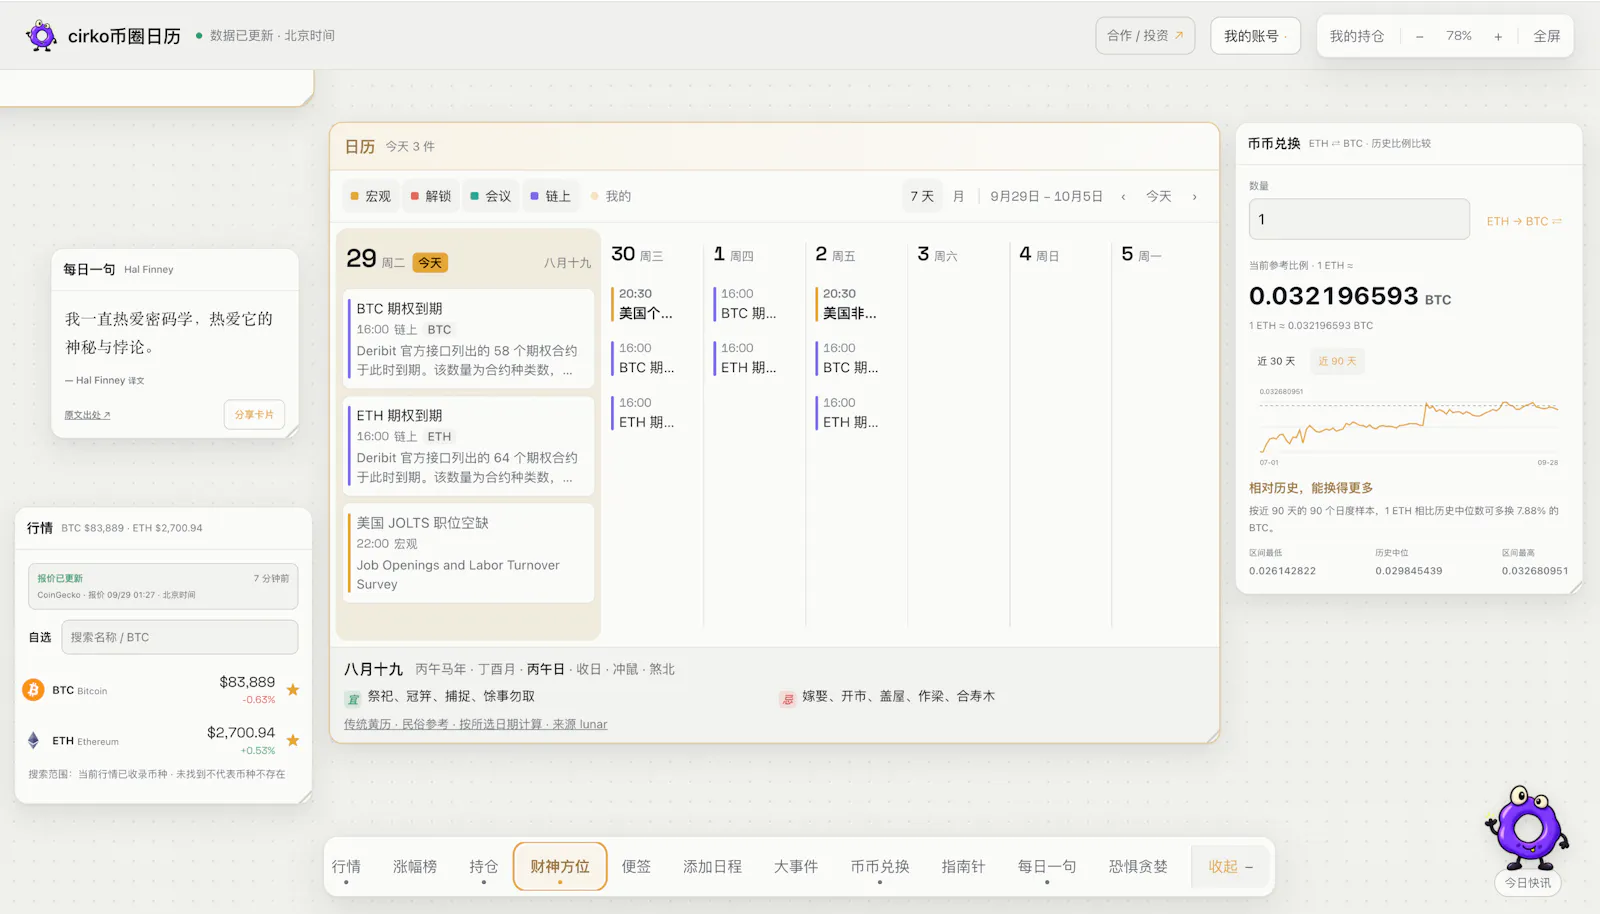This screenshot has height=914, width=1600.
Task: Open the BTC 期权到期 event card
Action: [x=469, y=339]
